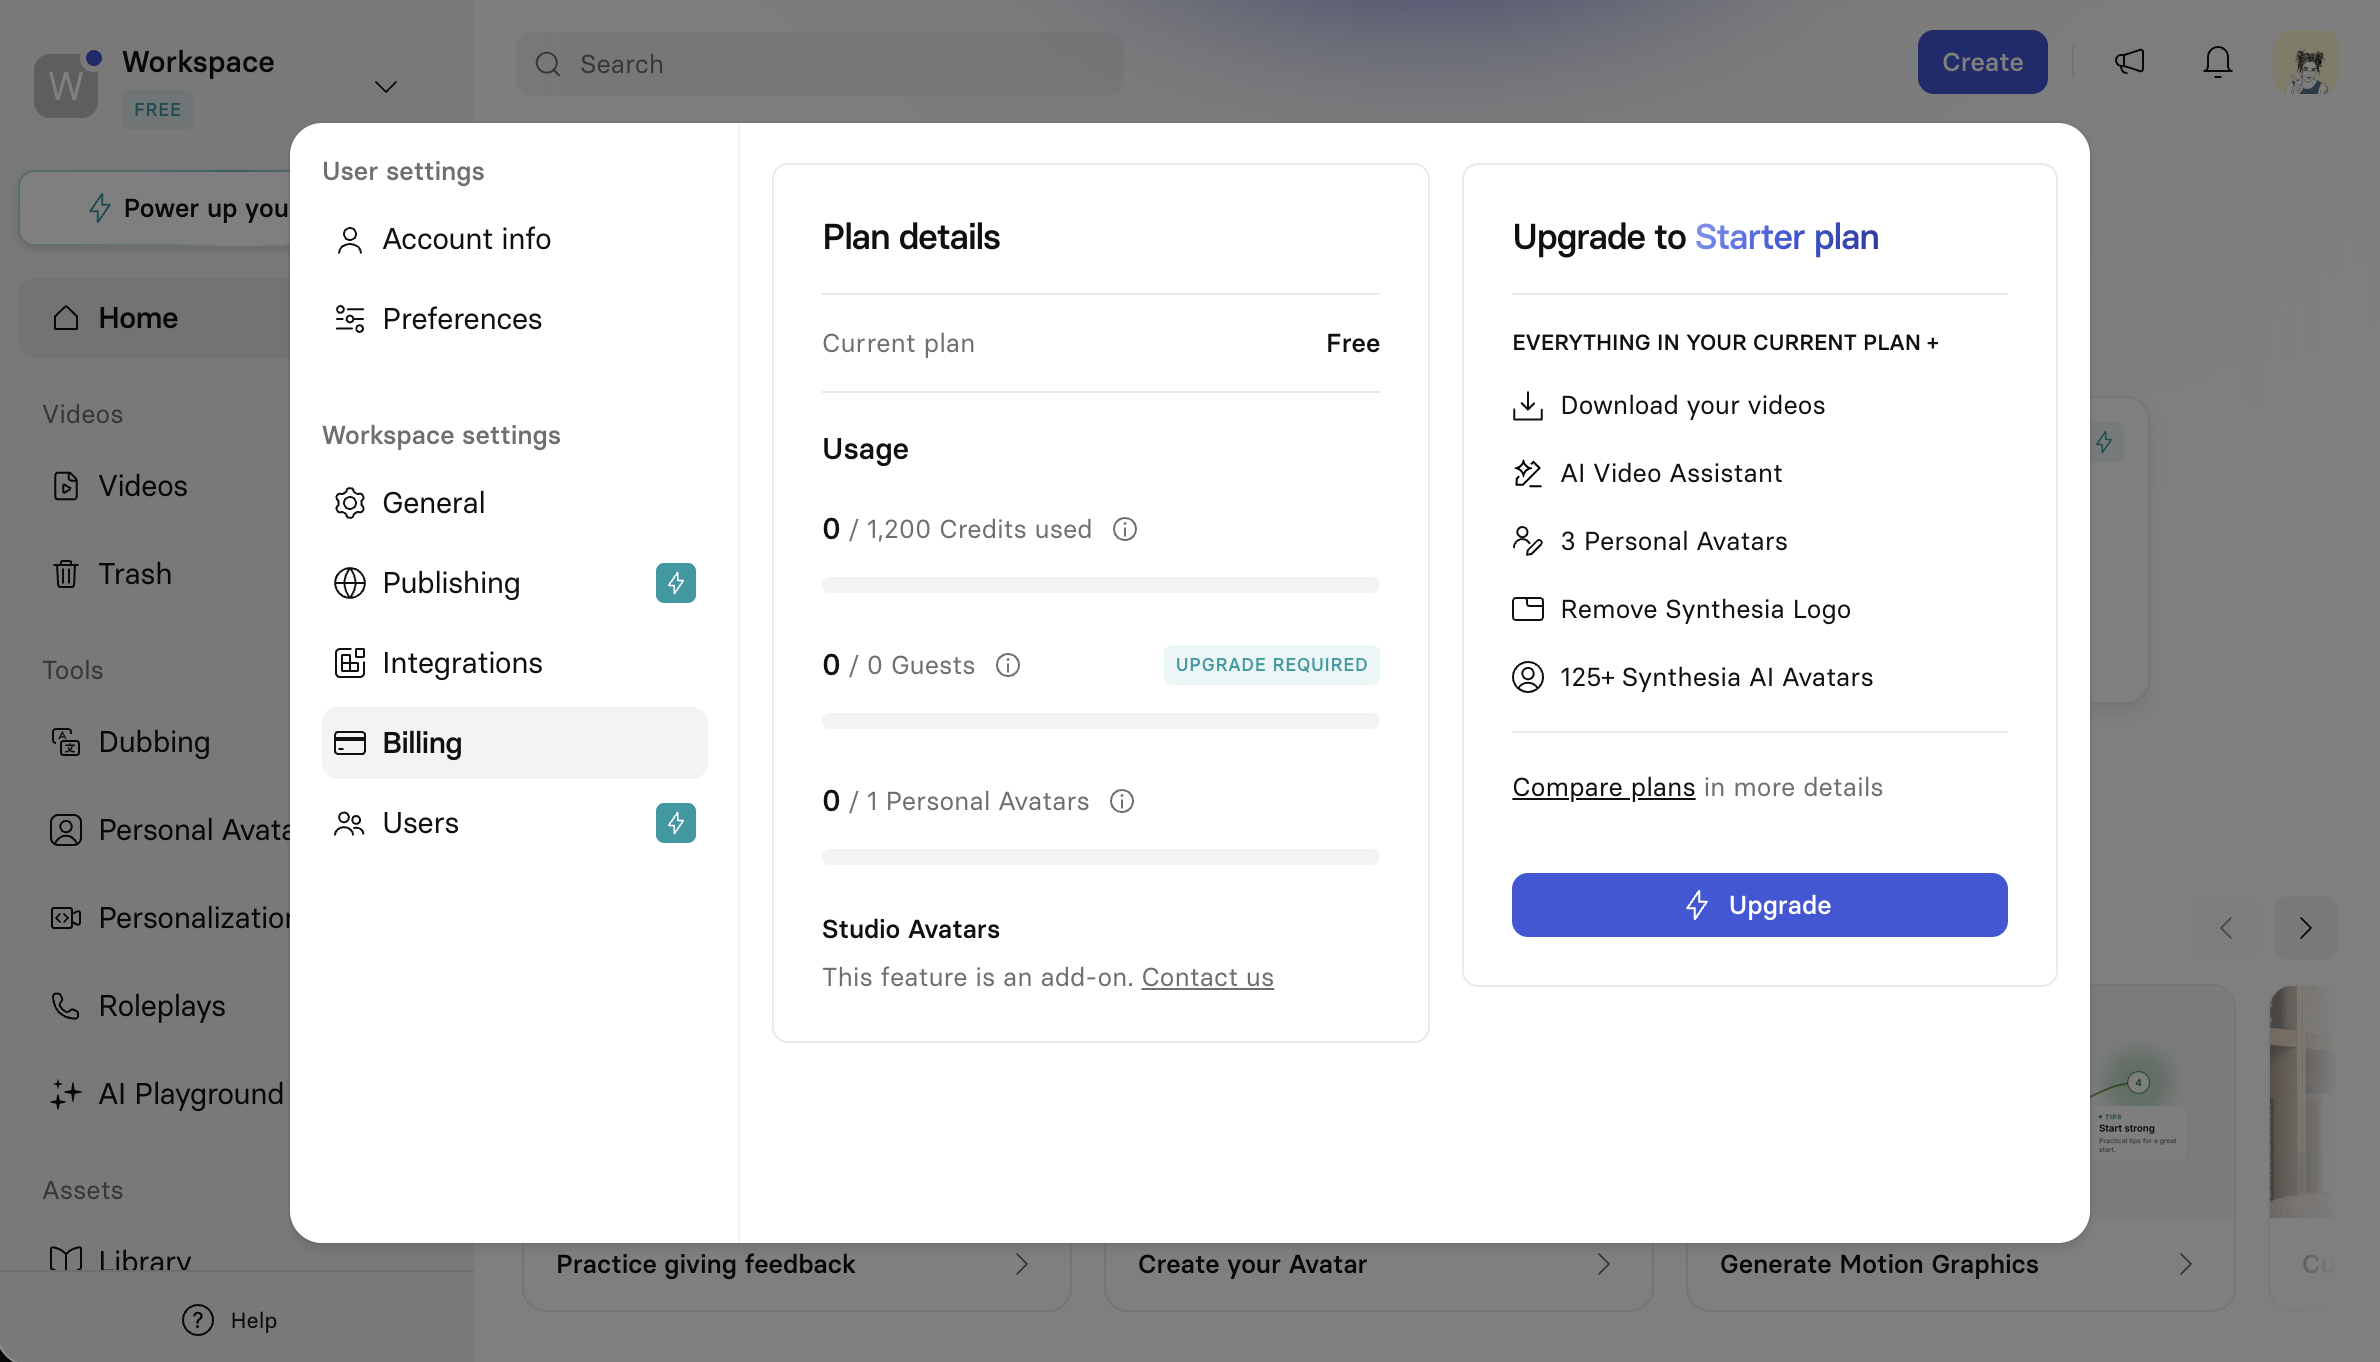Open Integrations settings
This screenshot has height=1362, width=2380.
tap(514, 663)
